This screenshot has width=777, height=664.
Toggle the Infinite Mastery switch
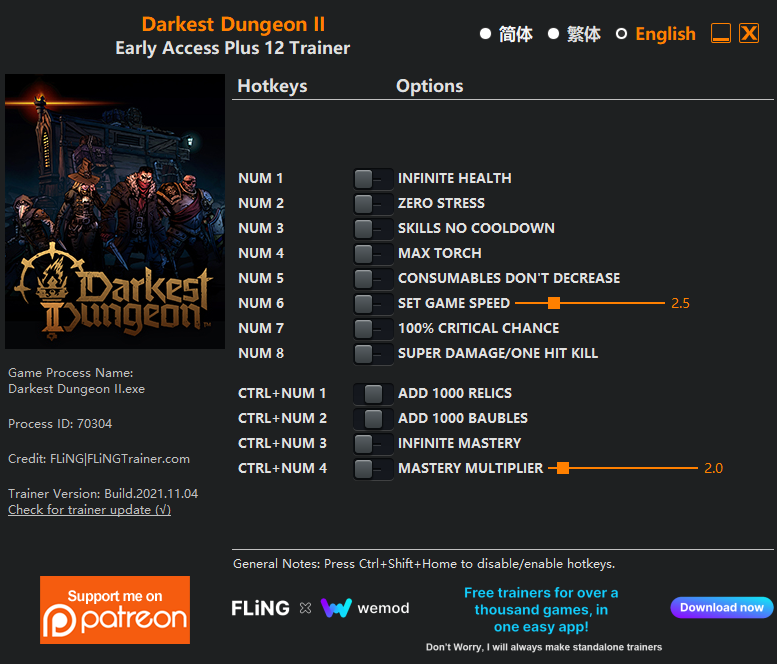pyautogui.click(x=373, y=444)
